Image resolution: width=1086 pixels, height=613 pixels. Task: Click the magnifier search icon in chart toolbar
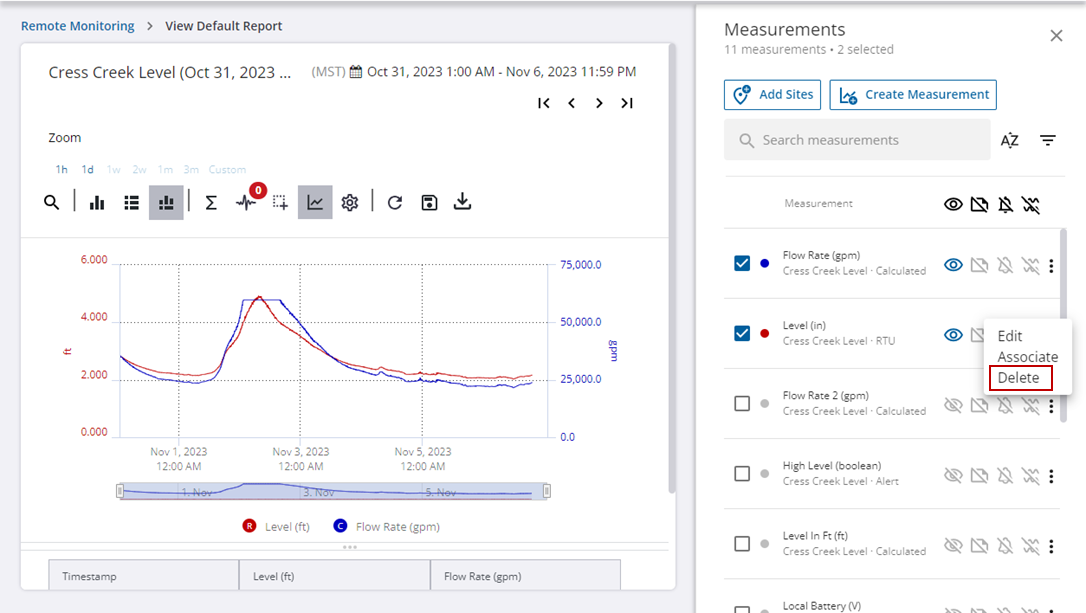[x=52, y=203]
